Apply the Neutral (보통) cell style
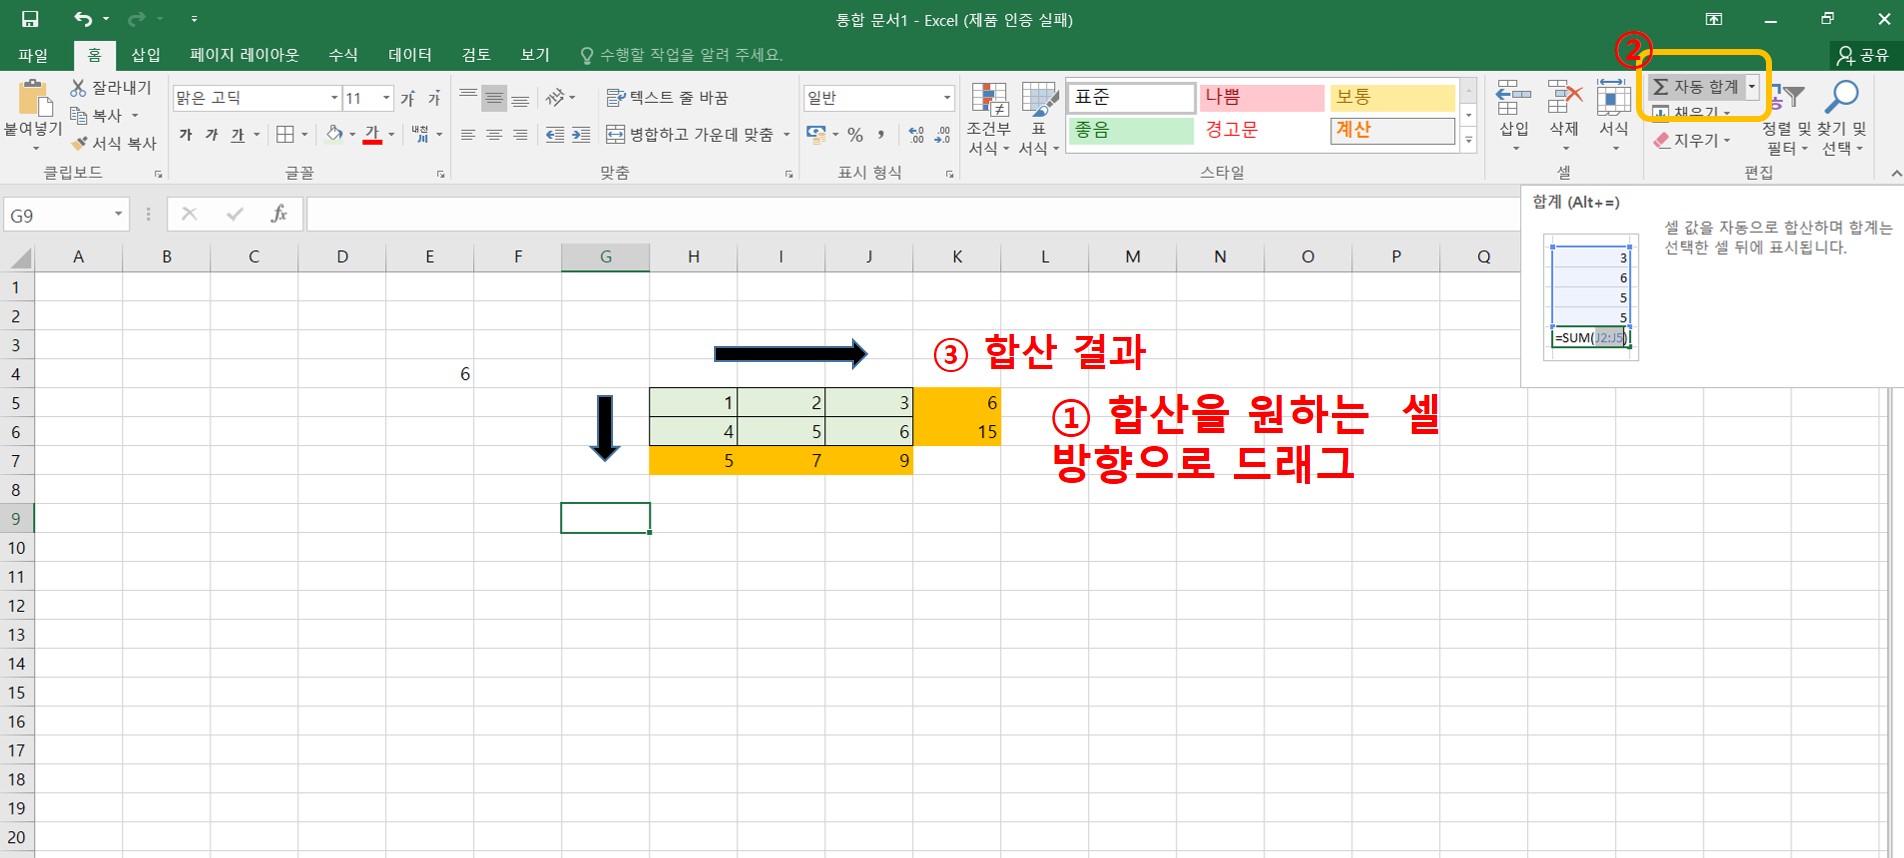The height and width of the screenshot is (858, 1904). 1392,97
